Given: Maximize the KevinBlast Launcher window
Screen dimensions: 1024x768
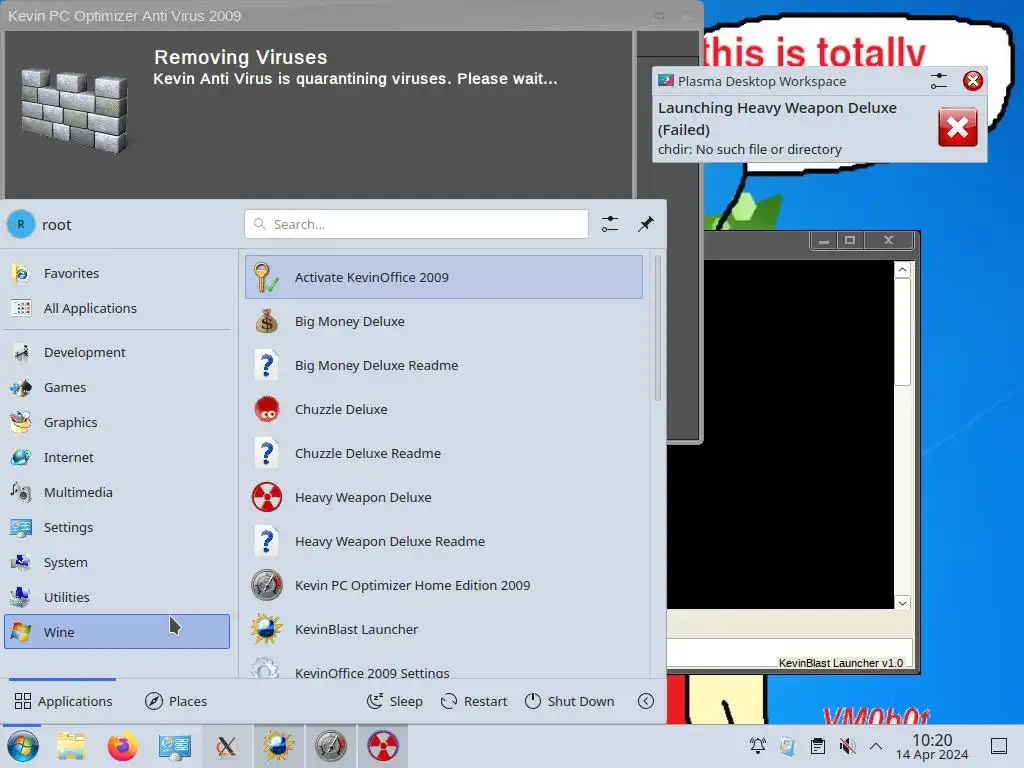Looking at the screenshot, I should (x=850, y=240).
